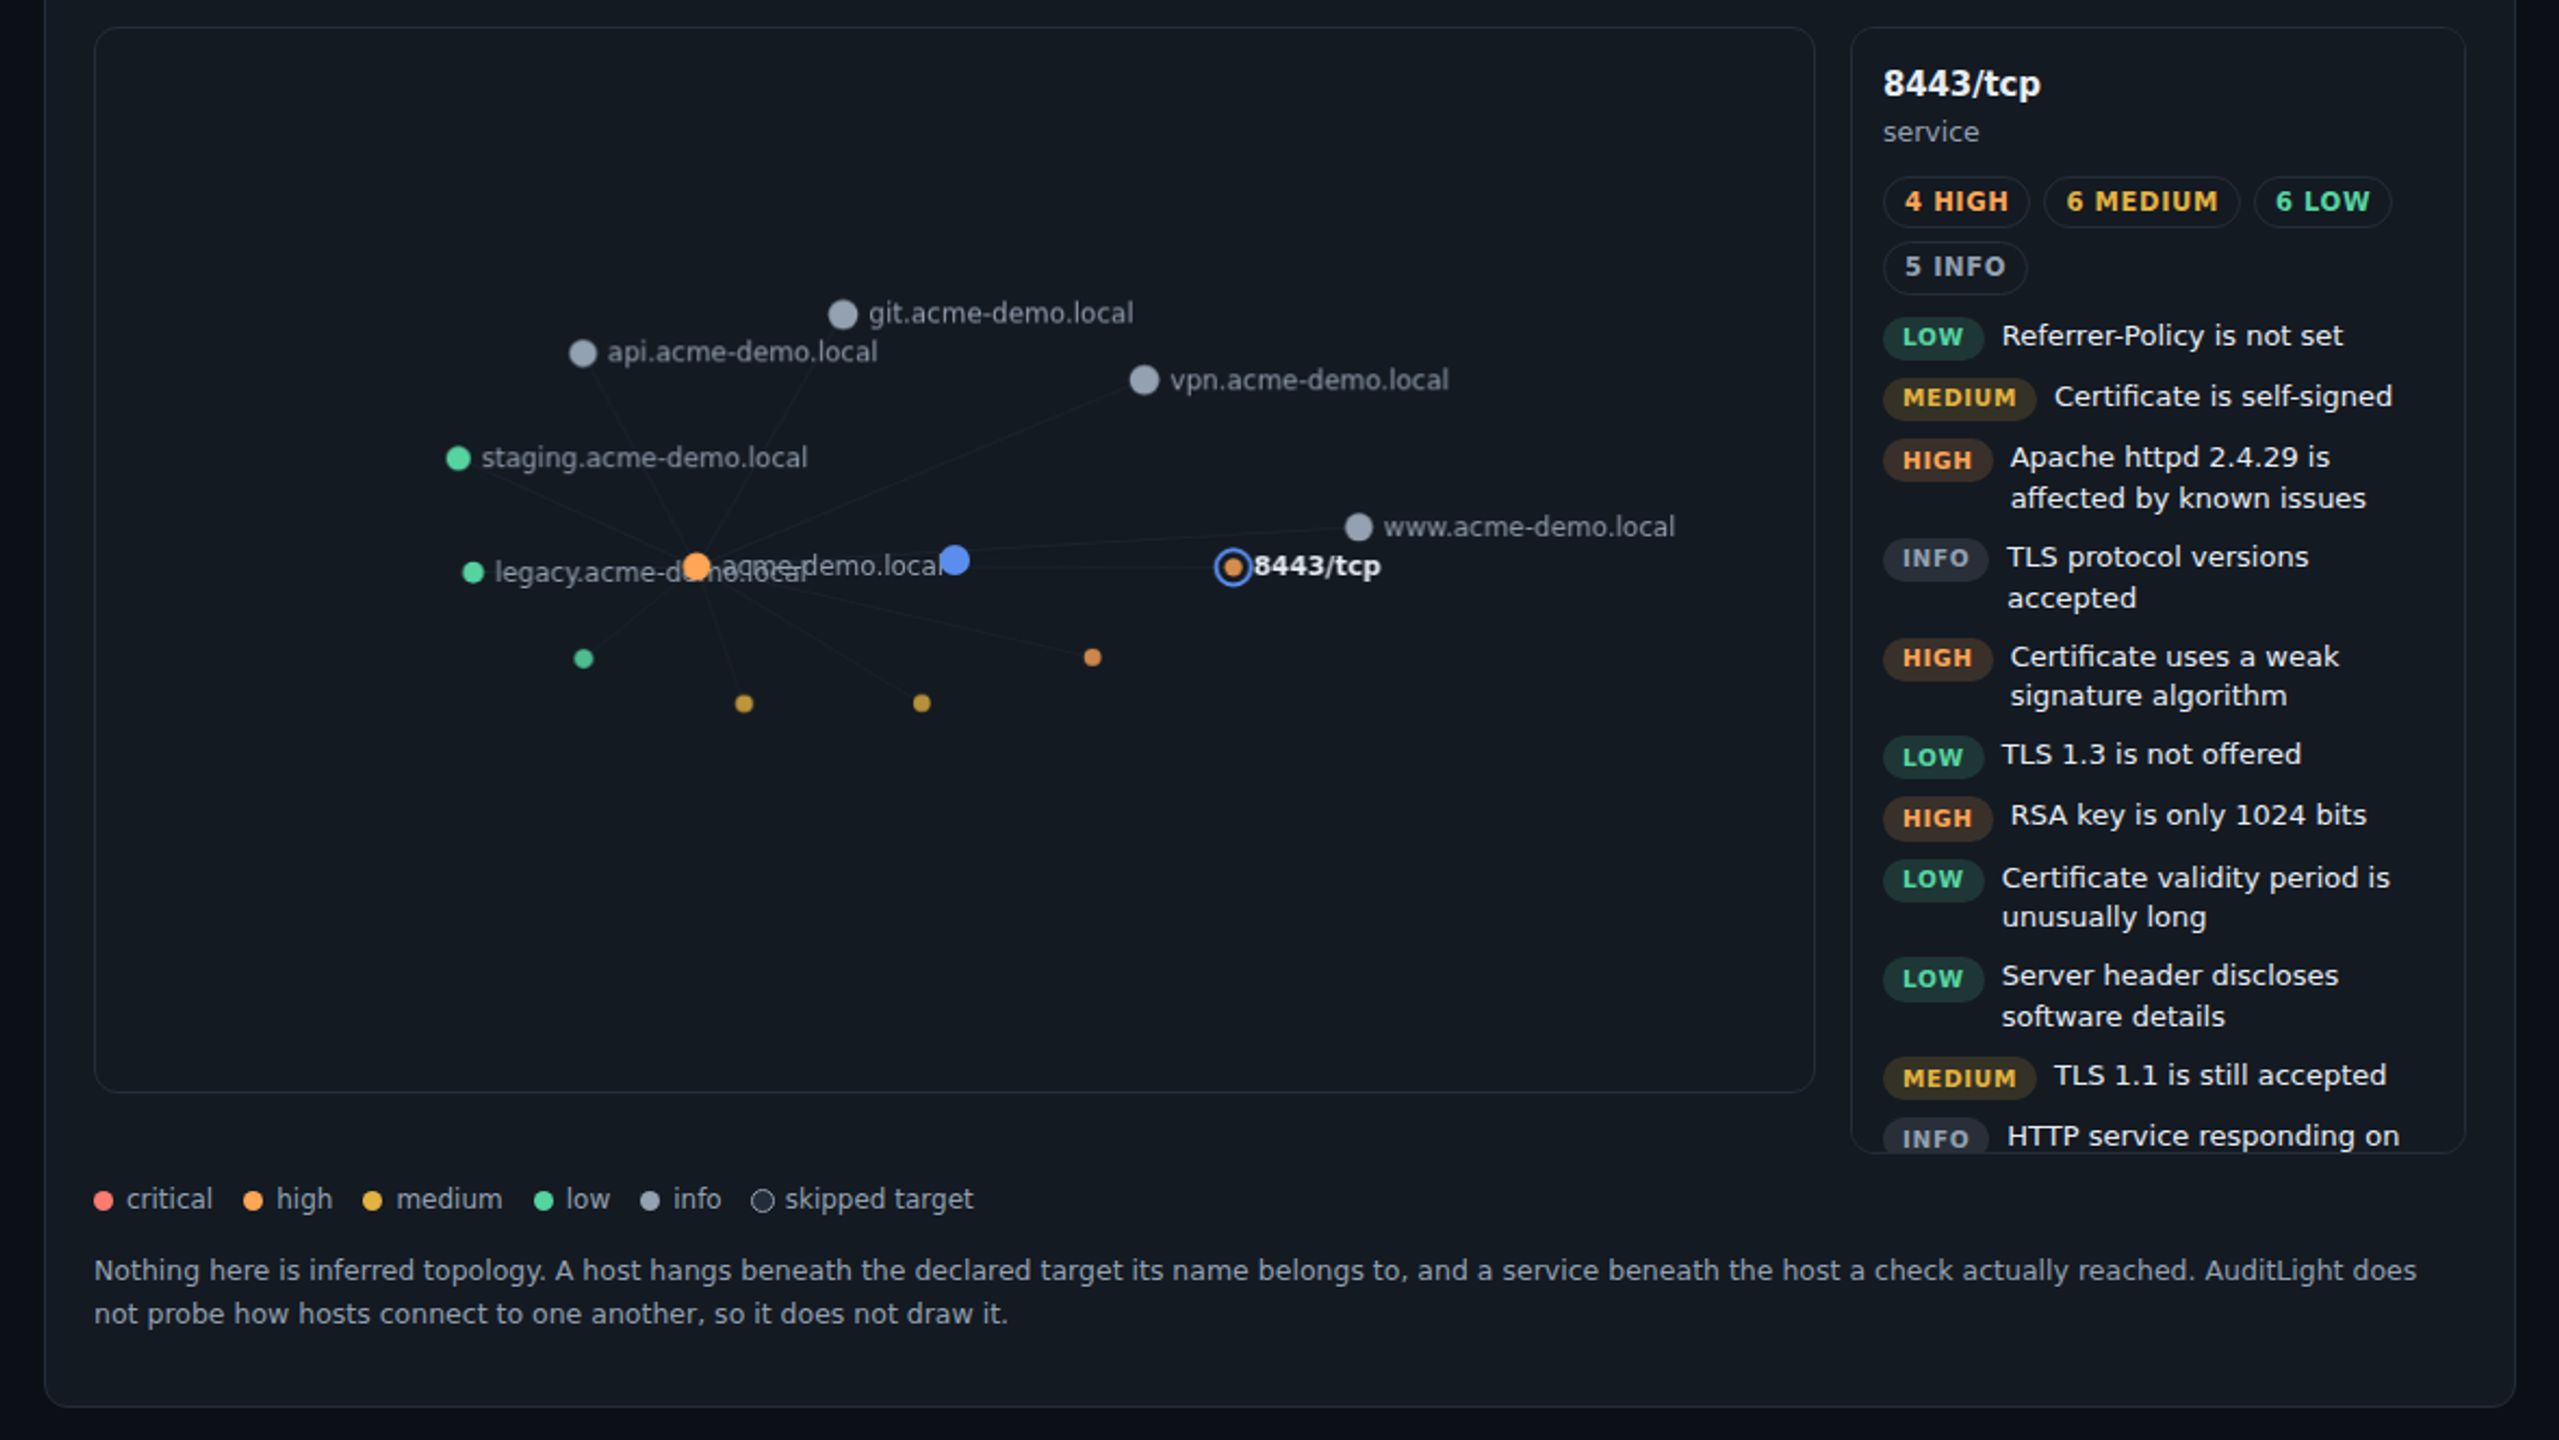Screen dimensions: 2559x1440
Task: Select the small unlabeled green service node
Action: point(584,658)
